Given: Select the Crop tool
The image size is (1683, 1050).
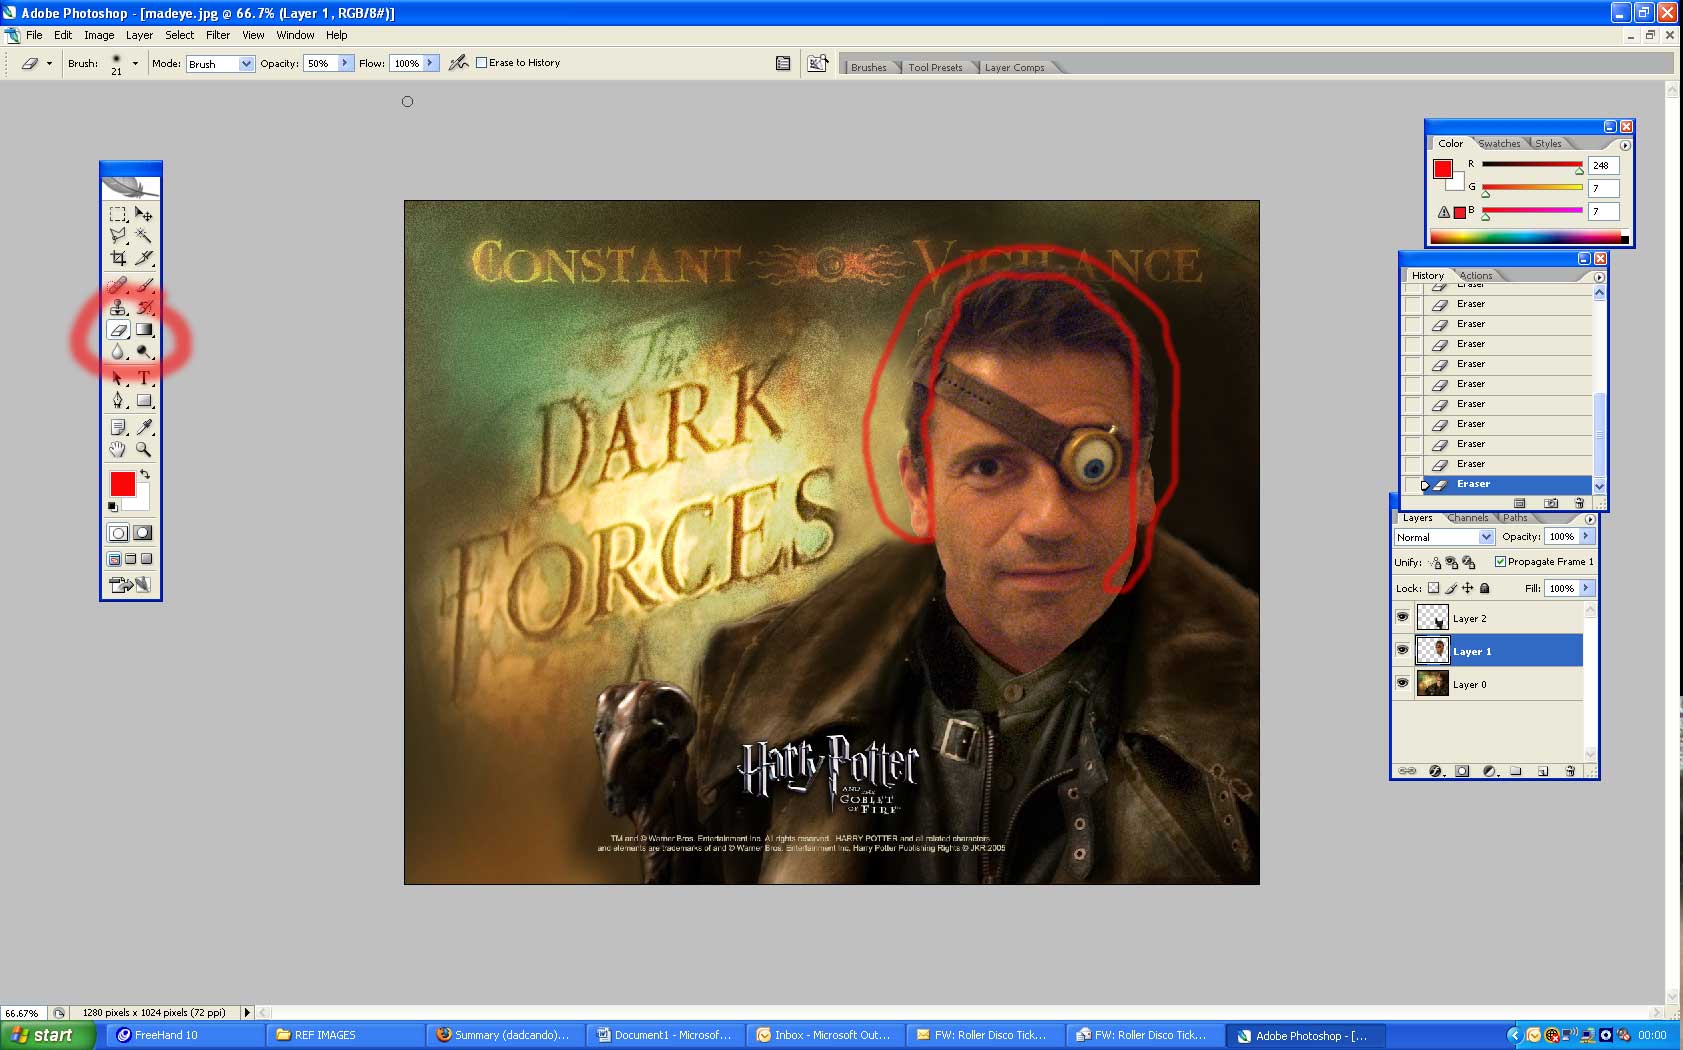Looking at the screenshot, I should [118, 258].
